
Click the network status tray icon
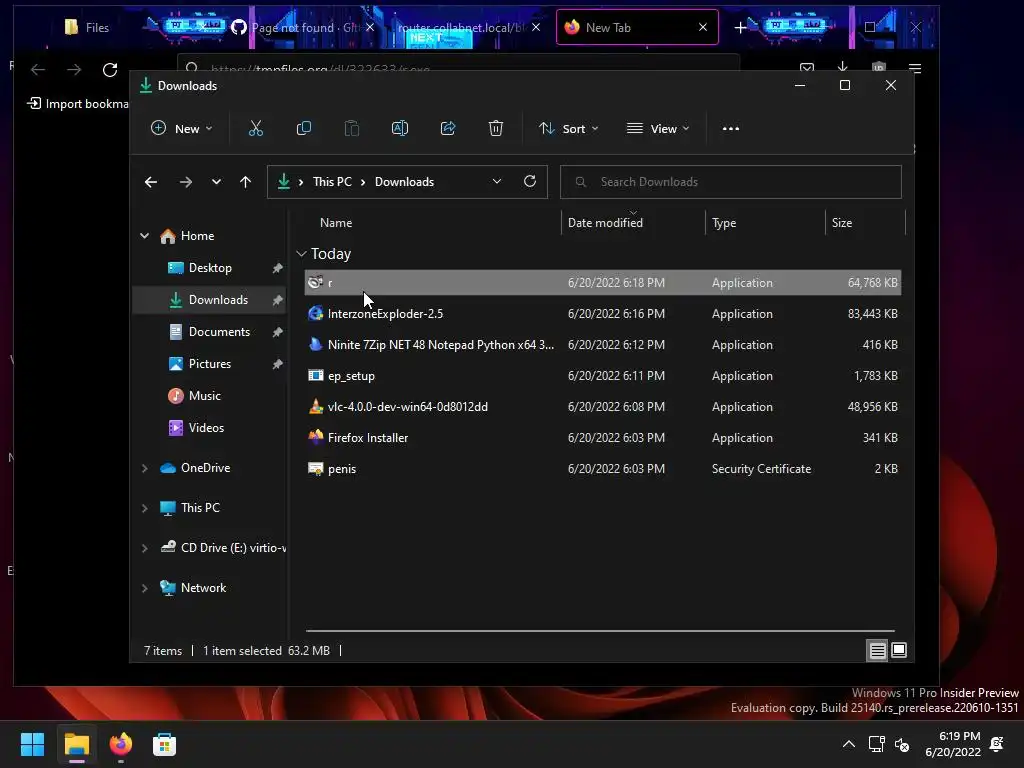pos(876,744)
